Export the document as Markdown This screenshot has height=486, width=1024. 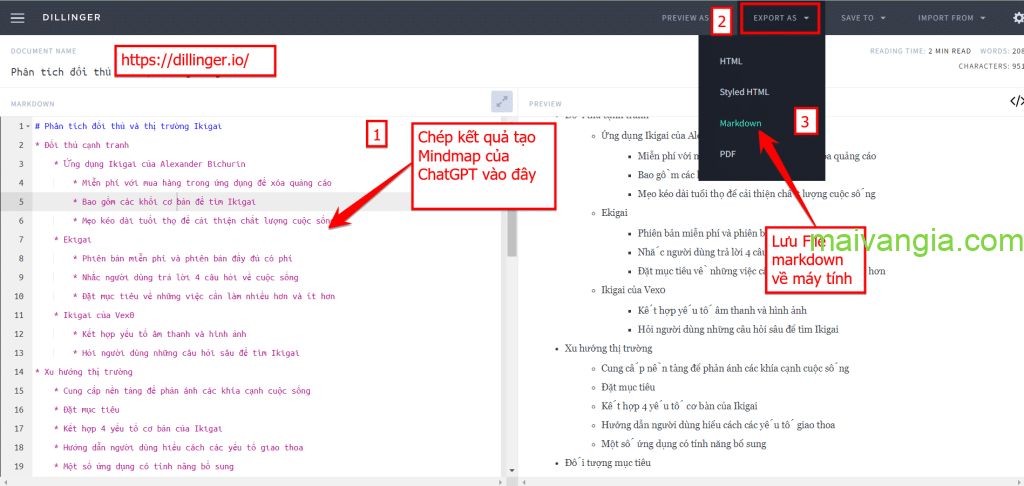(x=741, y=123)
